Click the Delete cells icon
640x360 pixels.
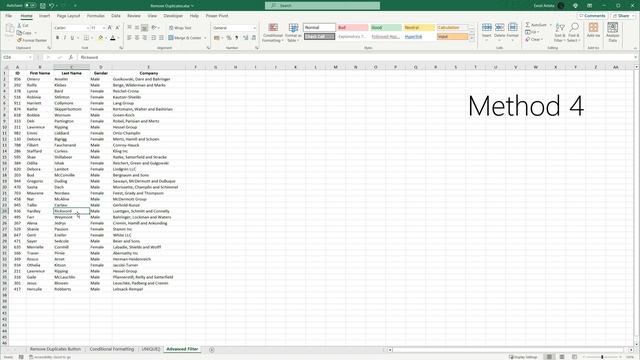(x=500, y=27)
